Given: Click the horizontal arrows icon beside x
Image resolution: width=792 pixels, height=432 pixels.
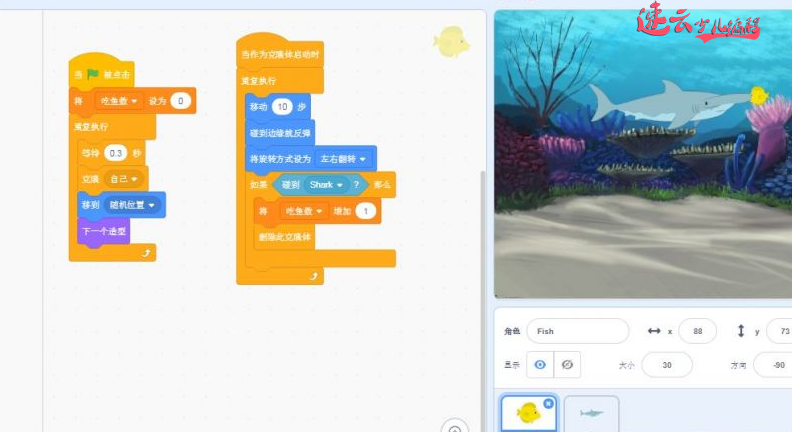Looking at the screenshot, I should click(x=654, y=331).
